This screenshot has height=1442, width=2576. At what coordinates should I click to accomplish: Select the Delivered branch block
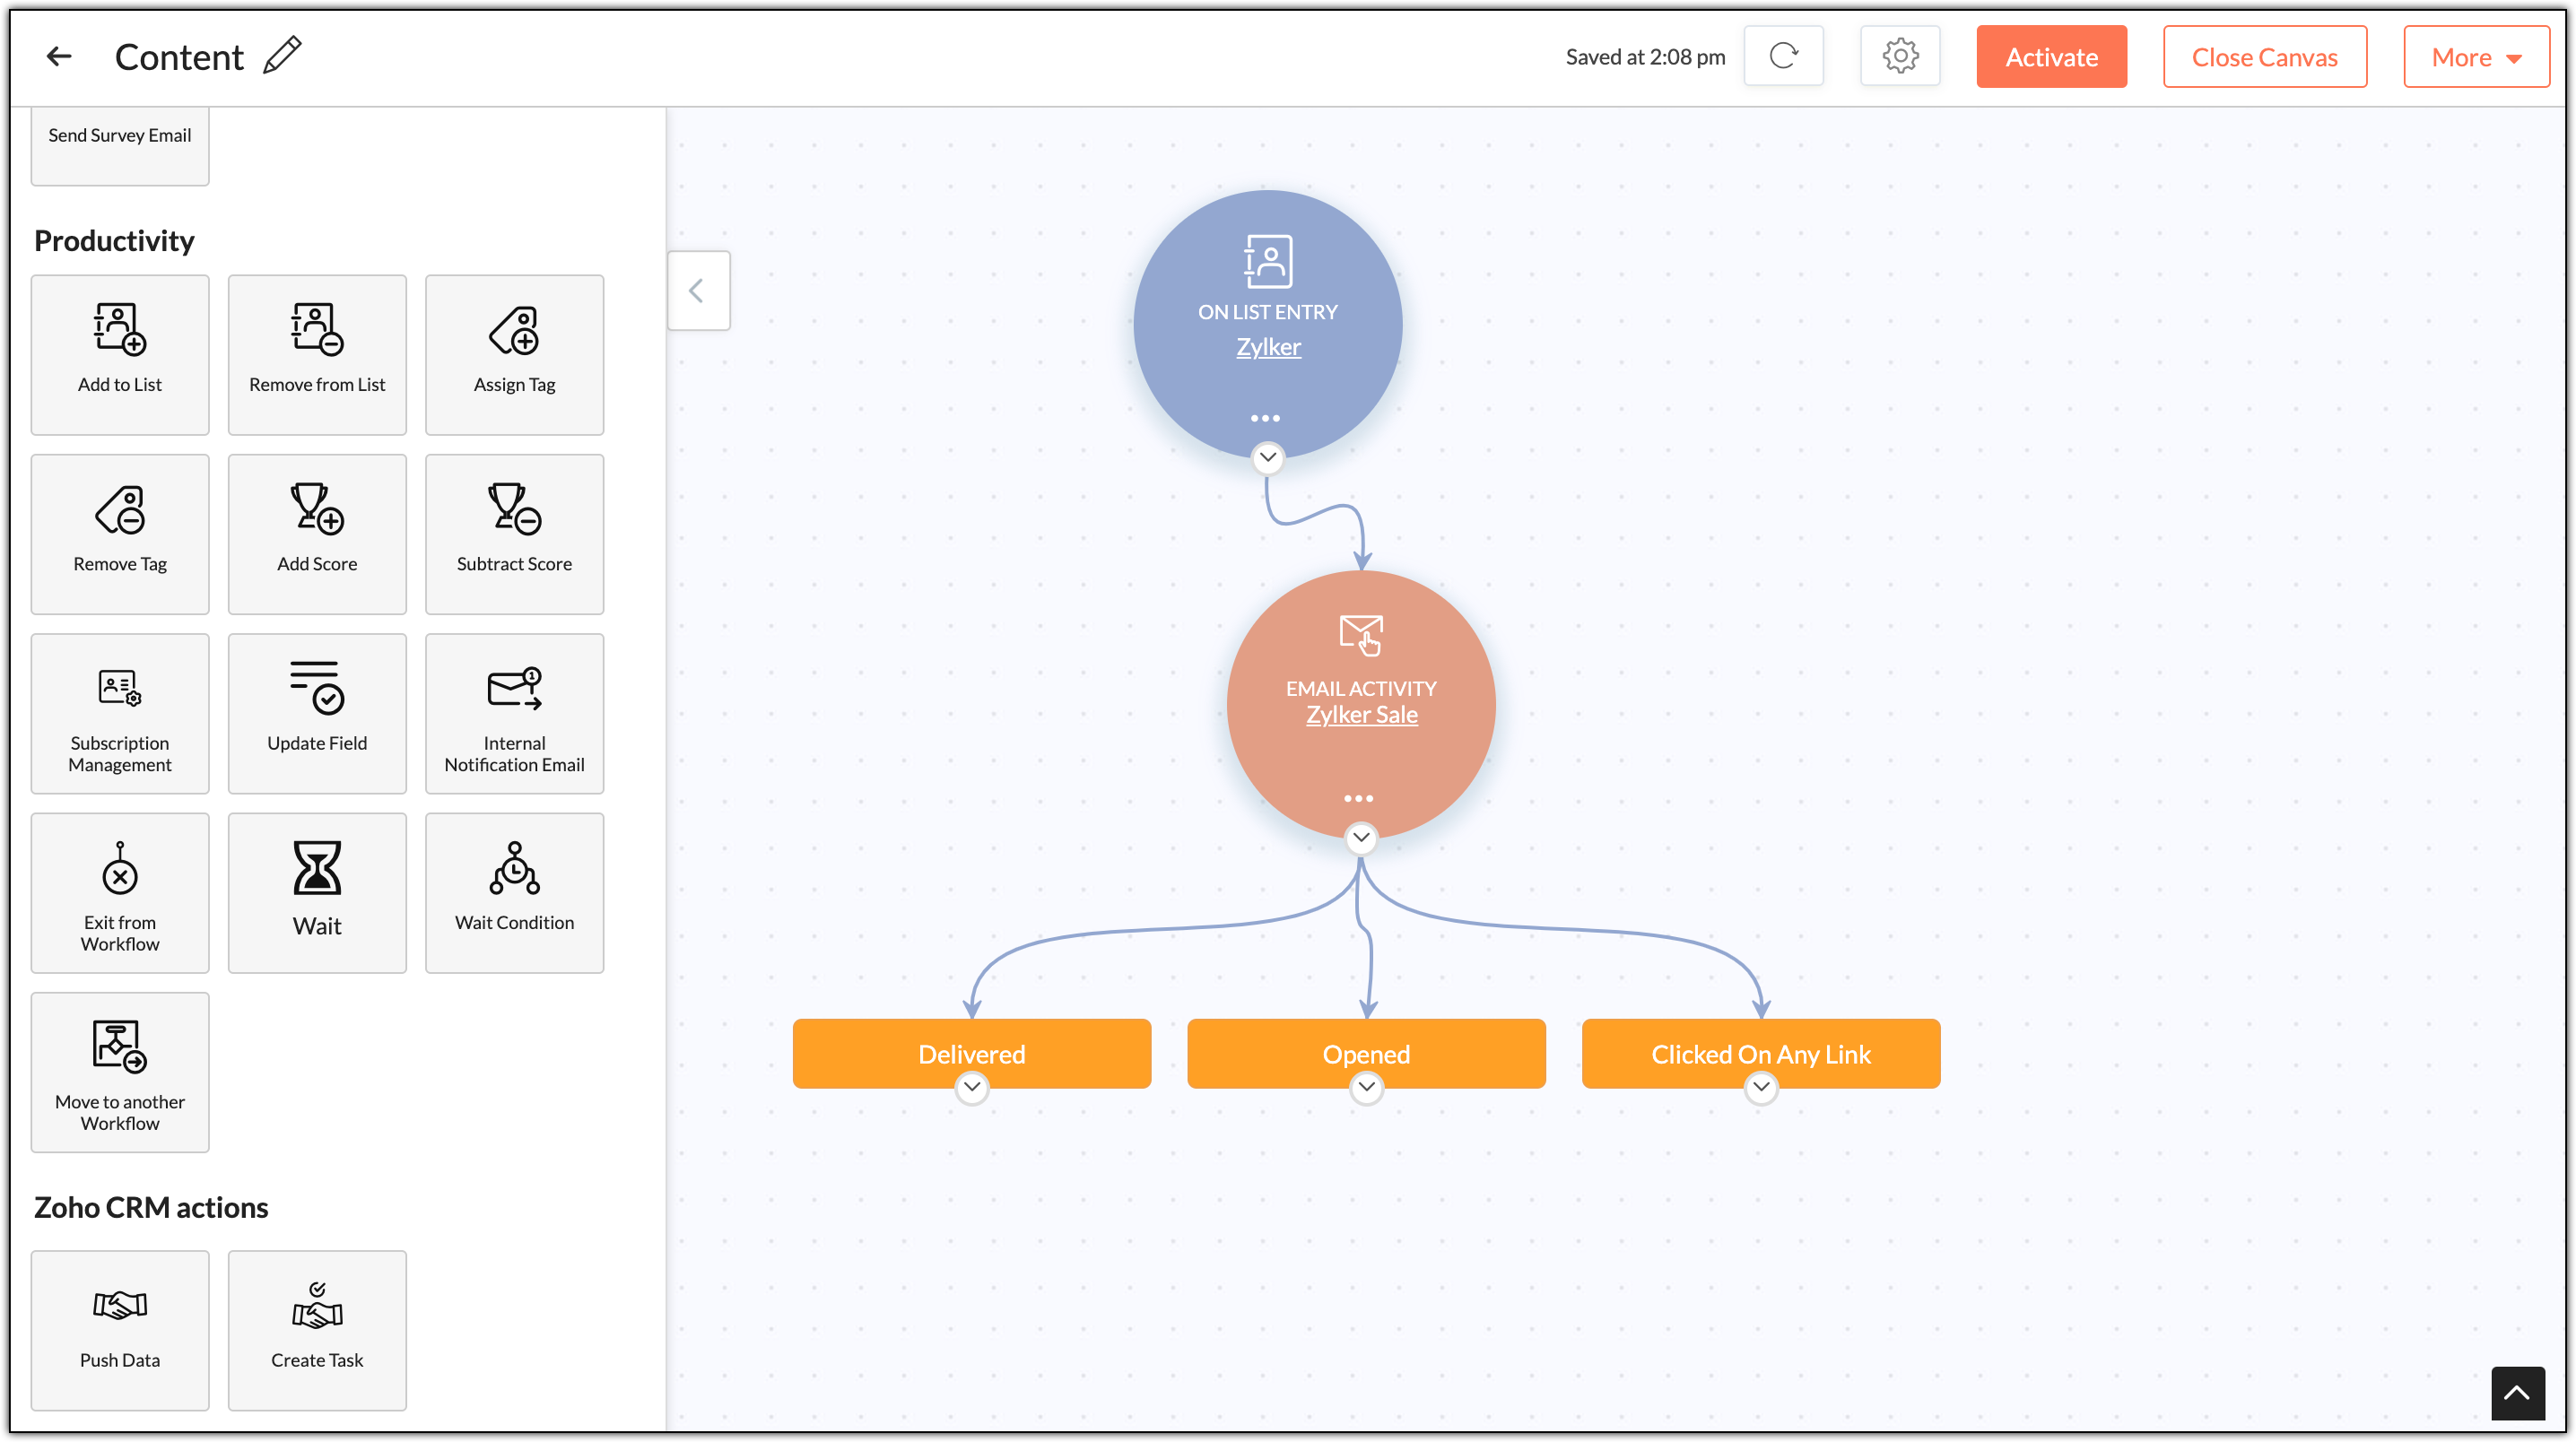pyautogui.click(x=971, y=1054)
